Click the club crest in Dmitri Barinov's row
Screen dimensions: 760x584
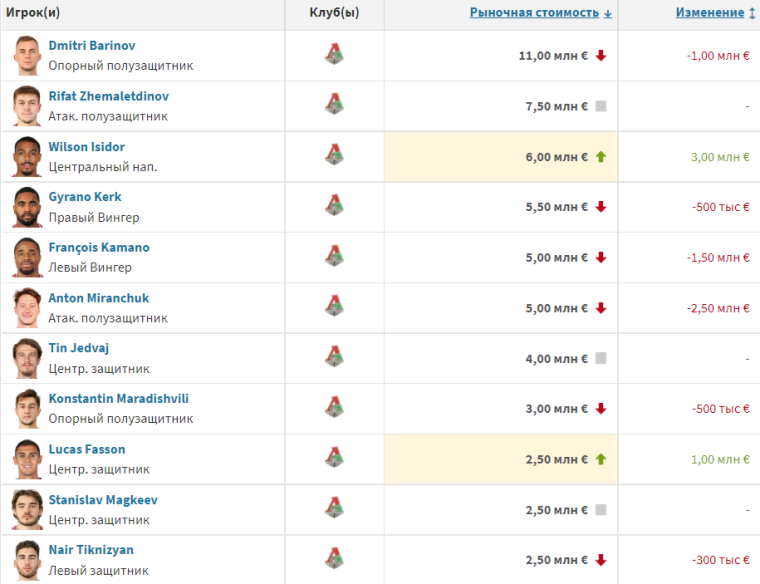click(x=334, y=55)
